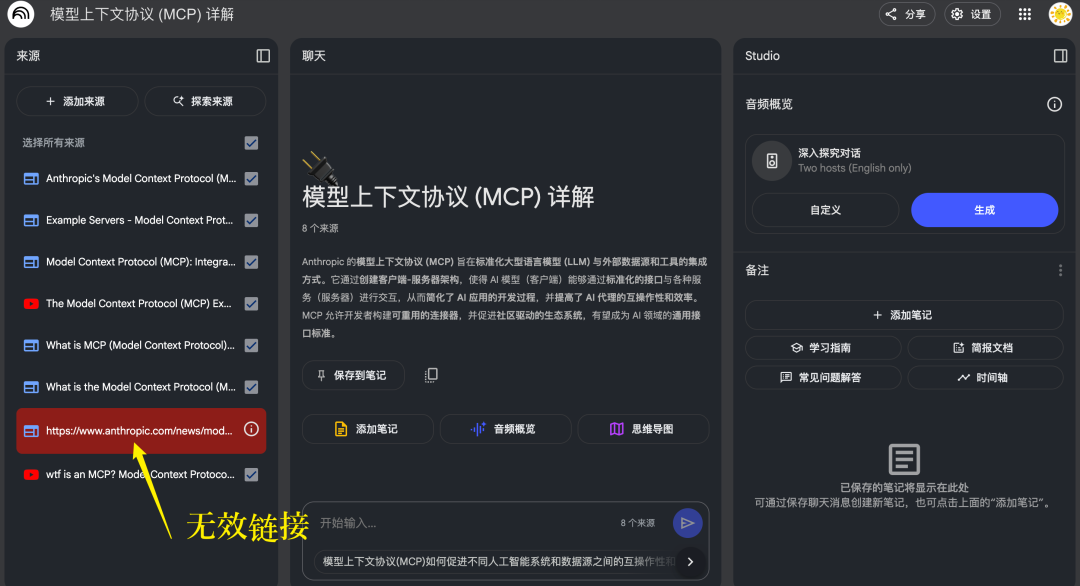Collapse the 来源 sources panel
Image resolution: width=1080 pixels, height=586 pixels.
tap(263, 56)
